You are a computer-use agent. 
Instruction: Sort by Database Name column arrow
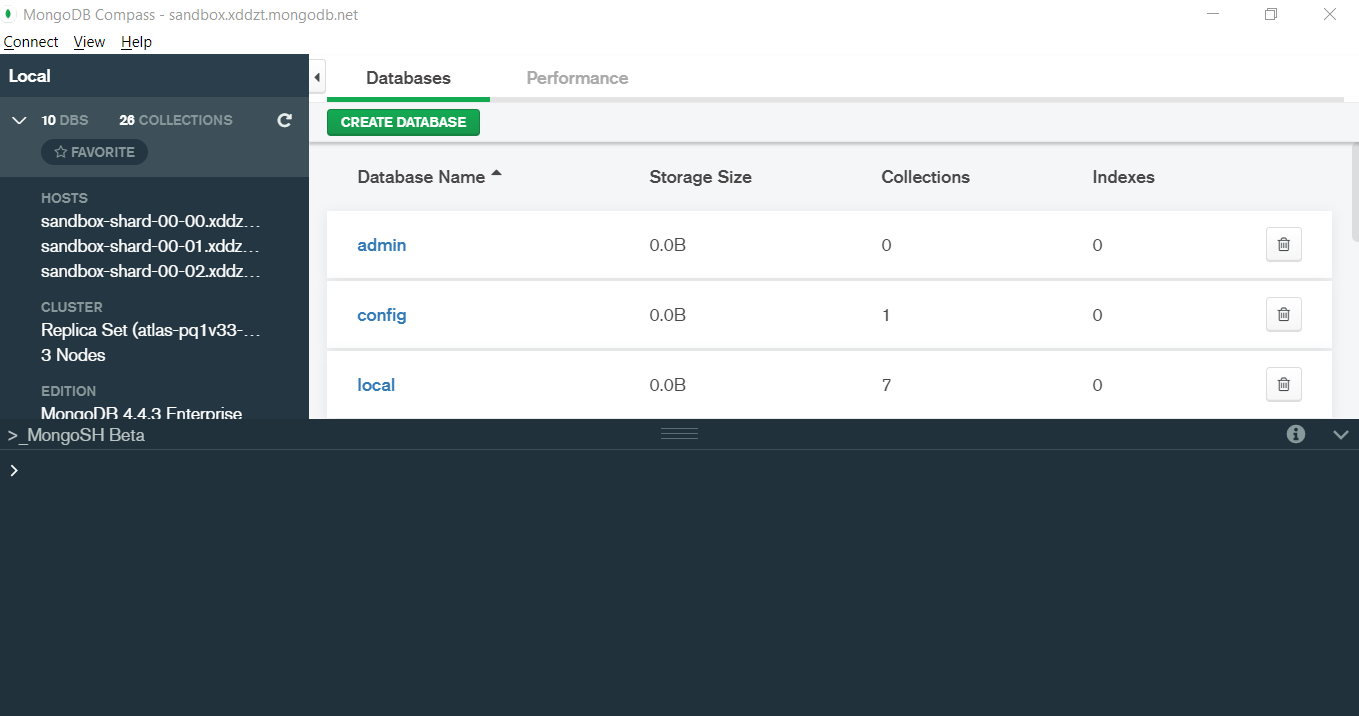496,174
